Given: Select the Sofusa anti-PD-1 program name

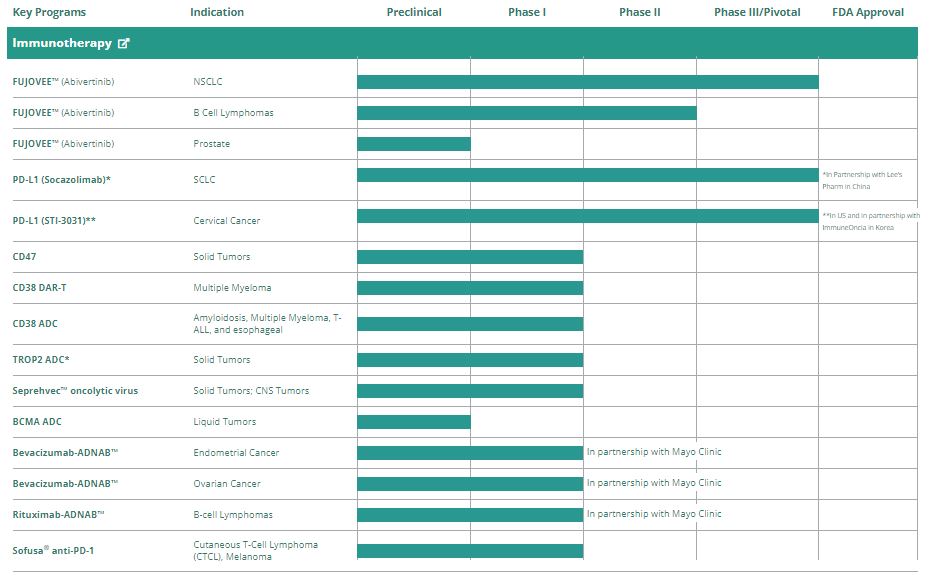Looking at the screenshot, I should coord(53,550).
